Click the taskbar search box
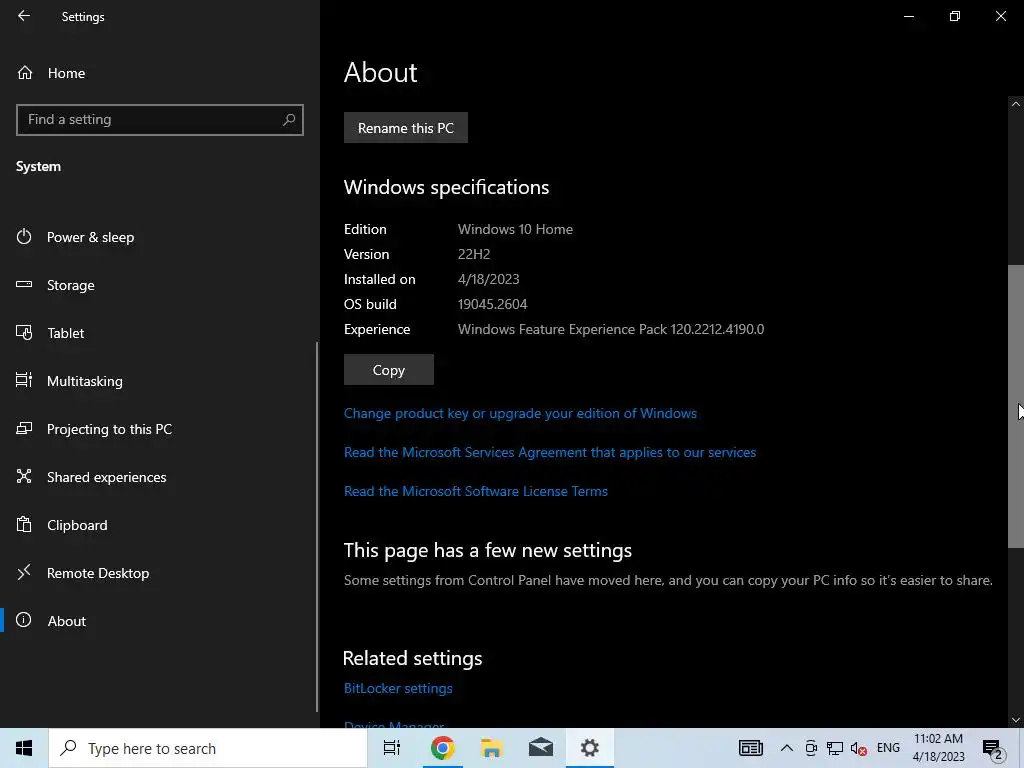This screenshot has width=1024, height=768. 208,748
